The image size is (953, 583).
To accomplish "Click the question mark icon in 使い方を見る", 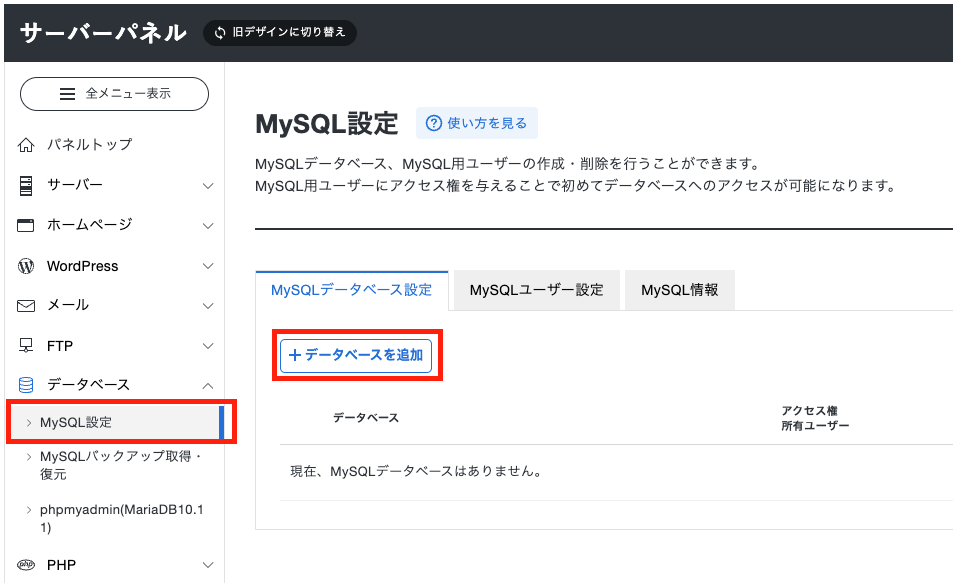I will [433, 123].
